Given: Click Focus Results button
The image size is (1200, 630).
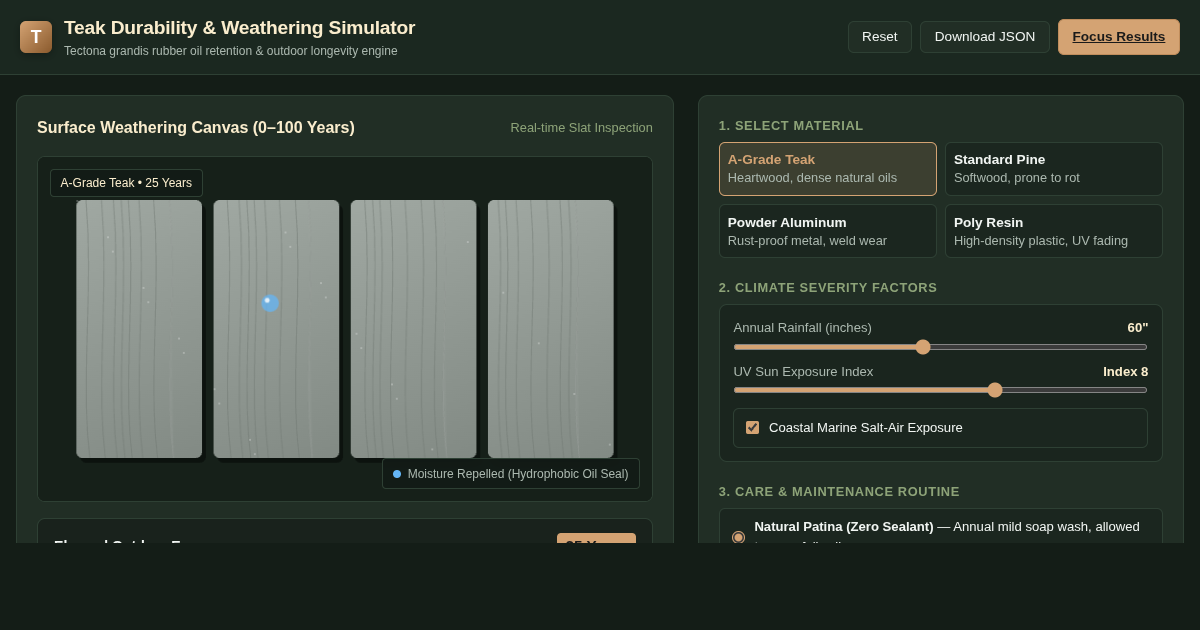Looking at the screenshot, I should click(x=1119, y=37).
